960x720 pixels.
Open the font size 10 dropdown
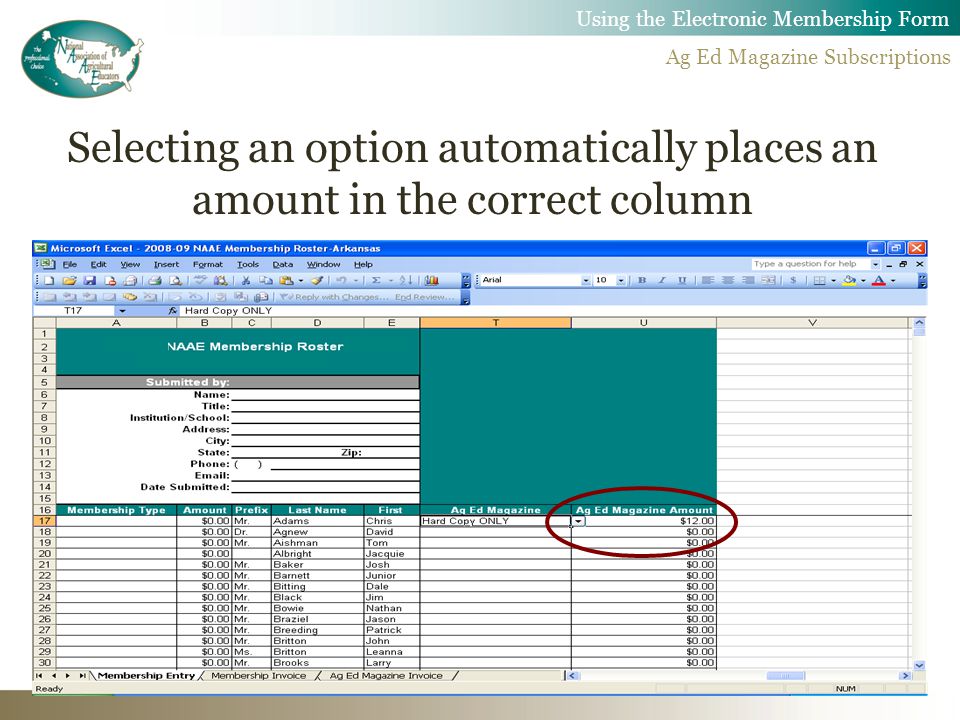click(x=621, y=280)
